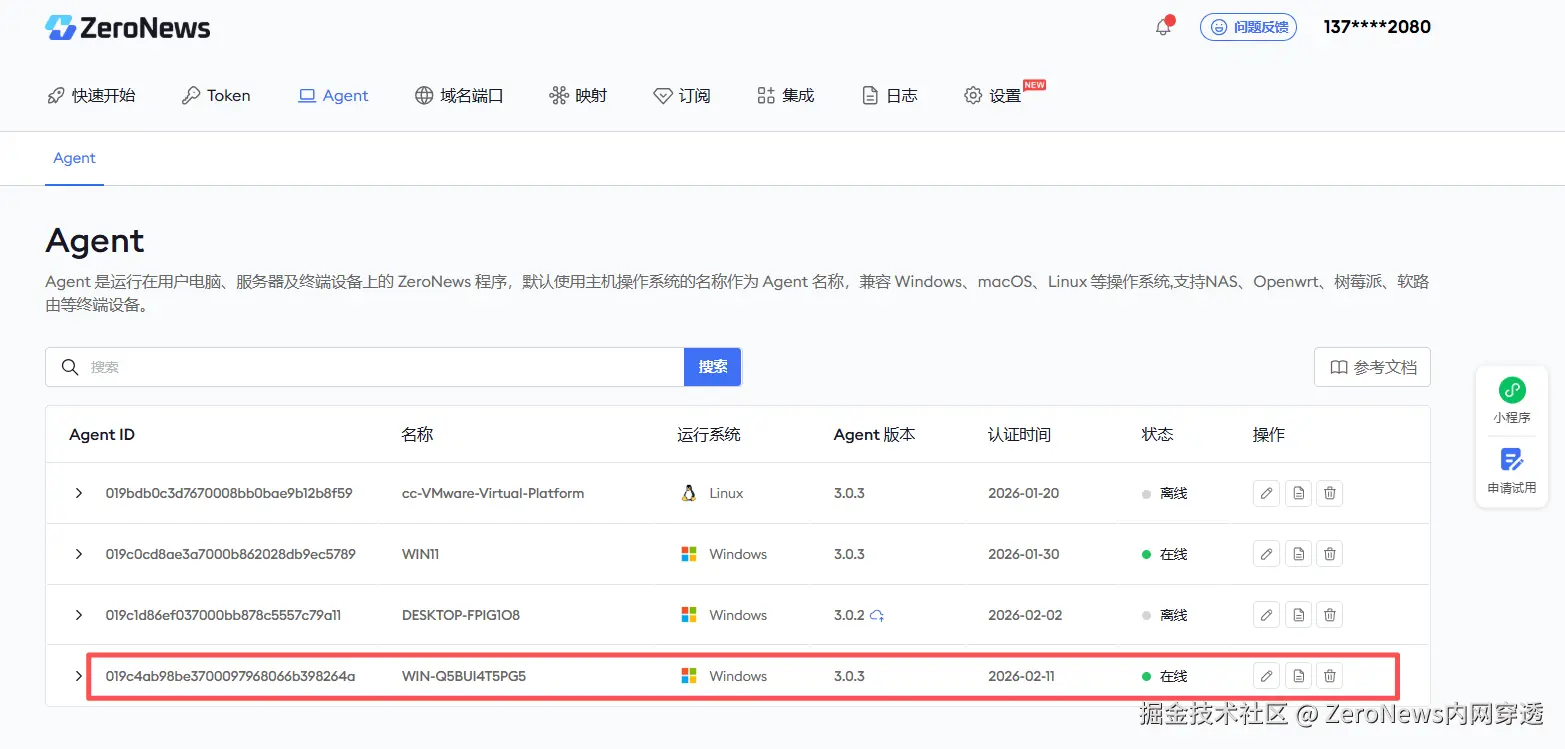Click the date 2026-02-02
Image resolution: width=1565 pixels, height=749 pixels.
1025,615
